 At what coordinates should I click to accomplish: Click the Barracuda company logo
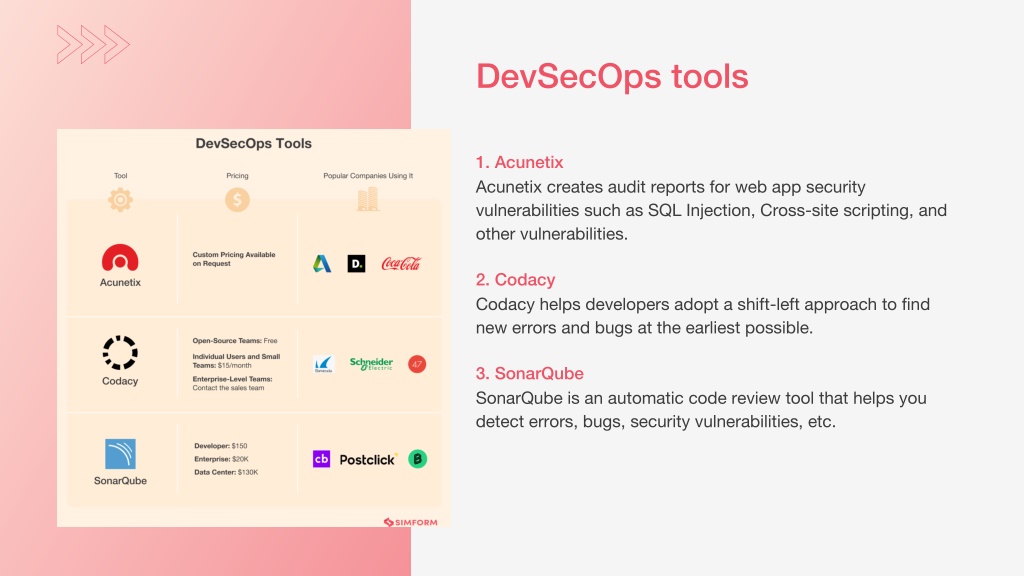click(x=323, y=364)
